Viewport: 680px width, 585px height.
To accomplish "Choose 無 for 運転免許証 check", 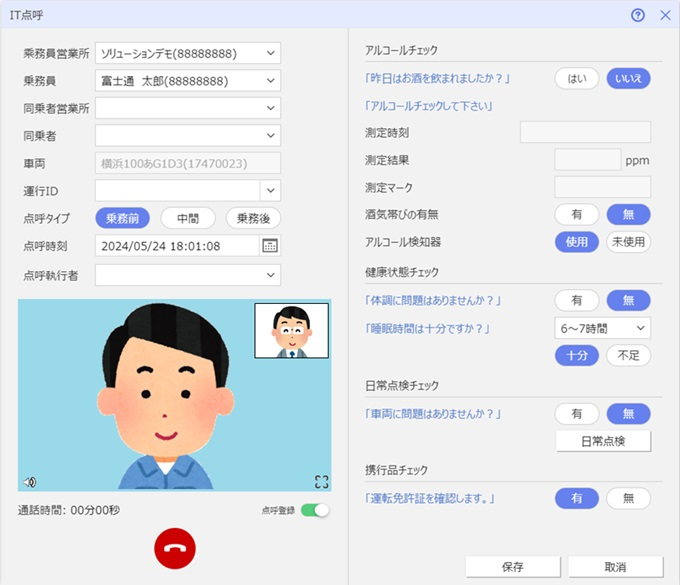I will [628, 498].
